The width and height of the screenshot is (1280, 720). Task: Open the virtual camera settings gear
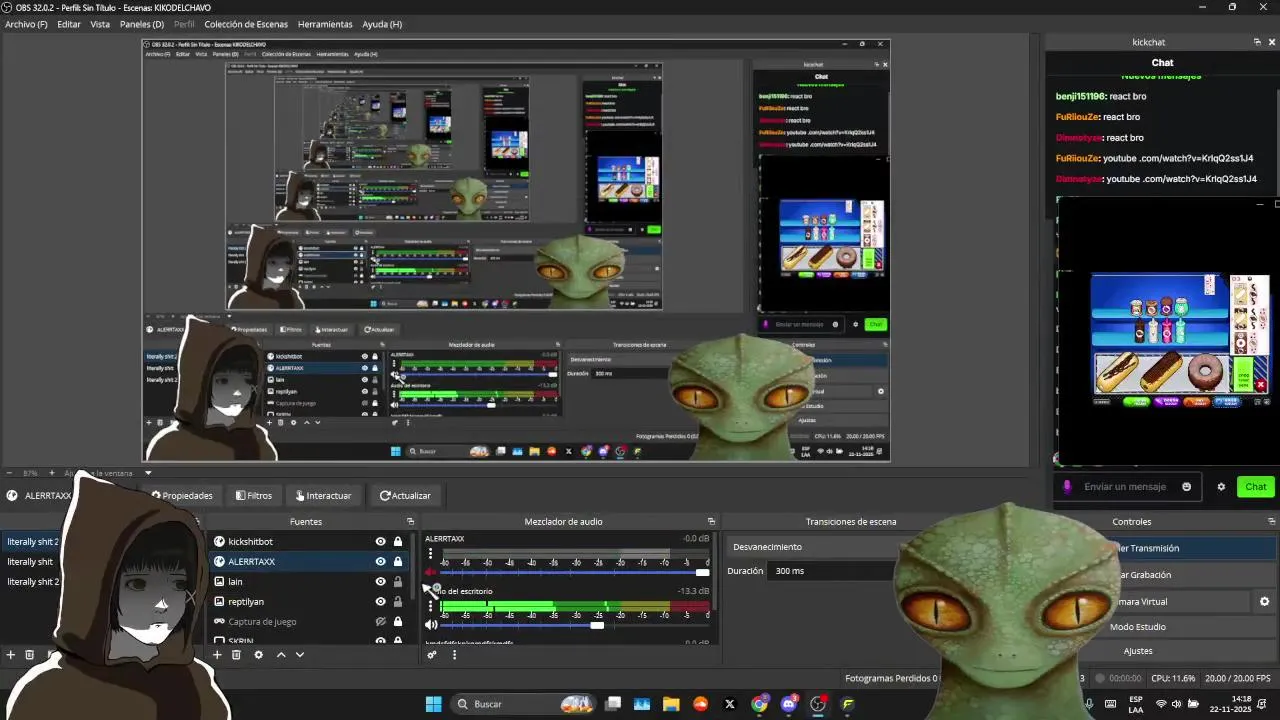(x=1264, y=601)
